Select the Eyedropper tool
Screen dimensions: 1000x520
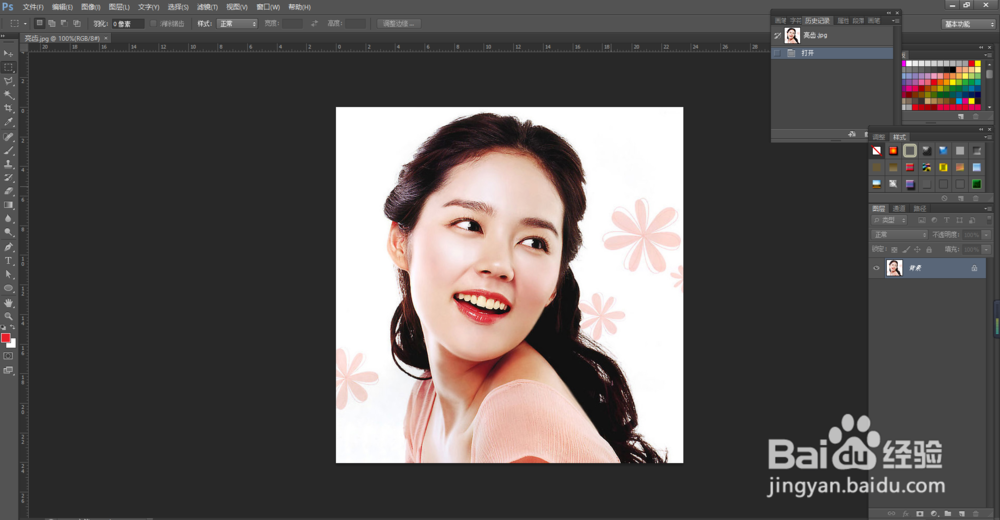click(x=8, y=122)
